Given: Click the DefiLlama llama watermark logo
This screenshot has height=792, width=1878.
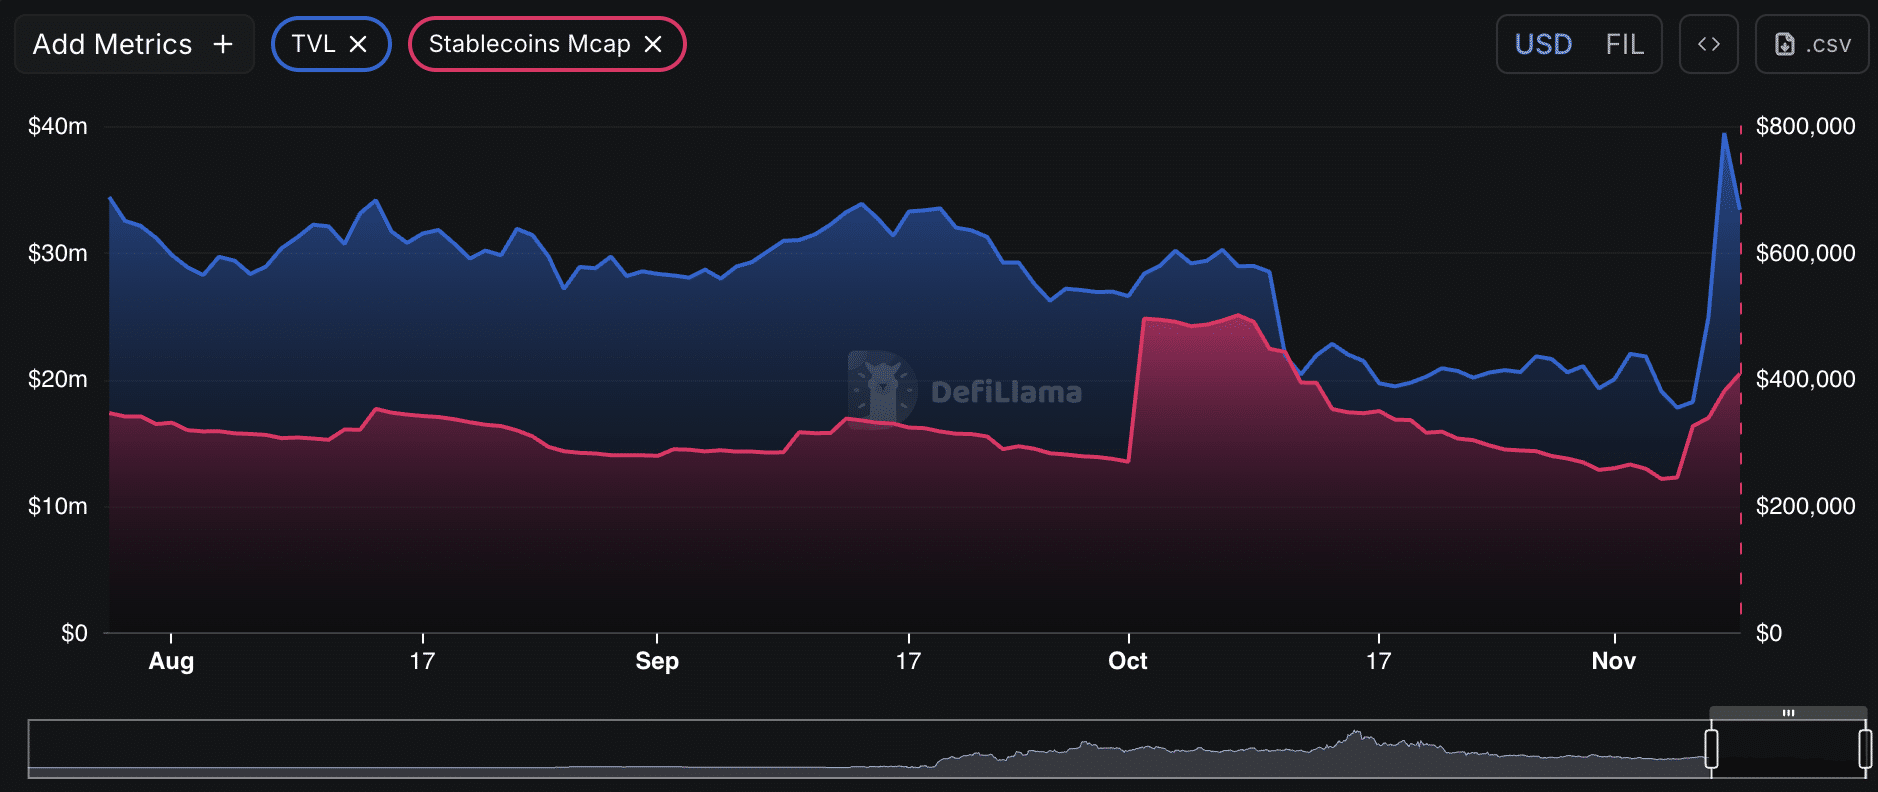Looking at the screenshot, I should click(x=882, y=389).
